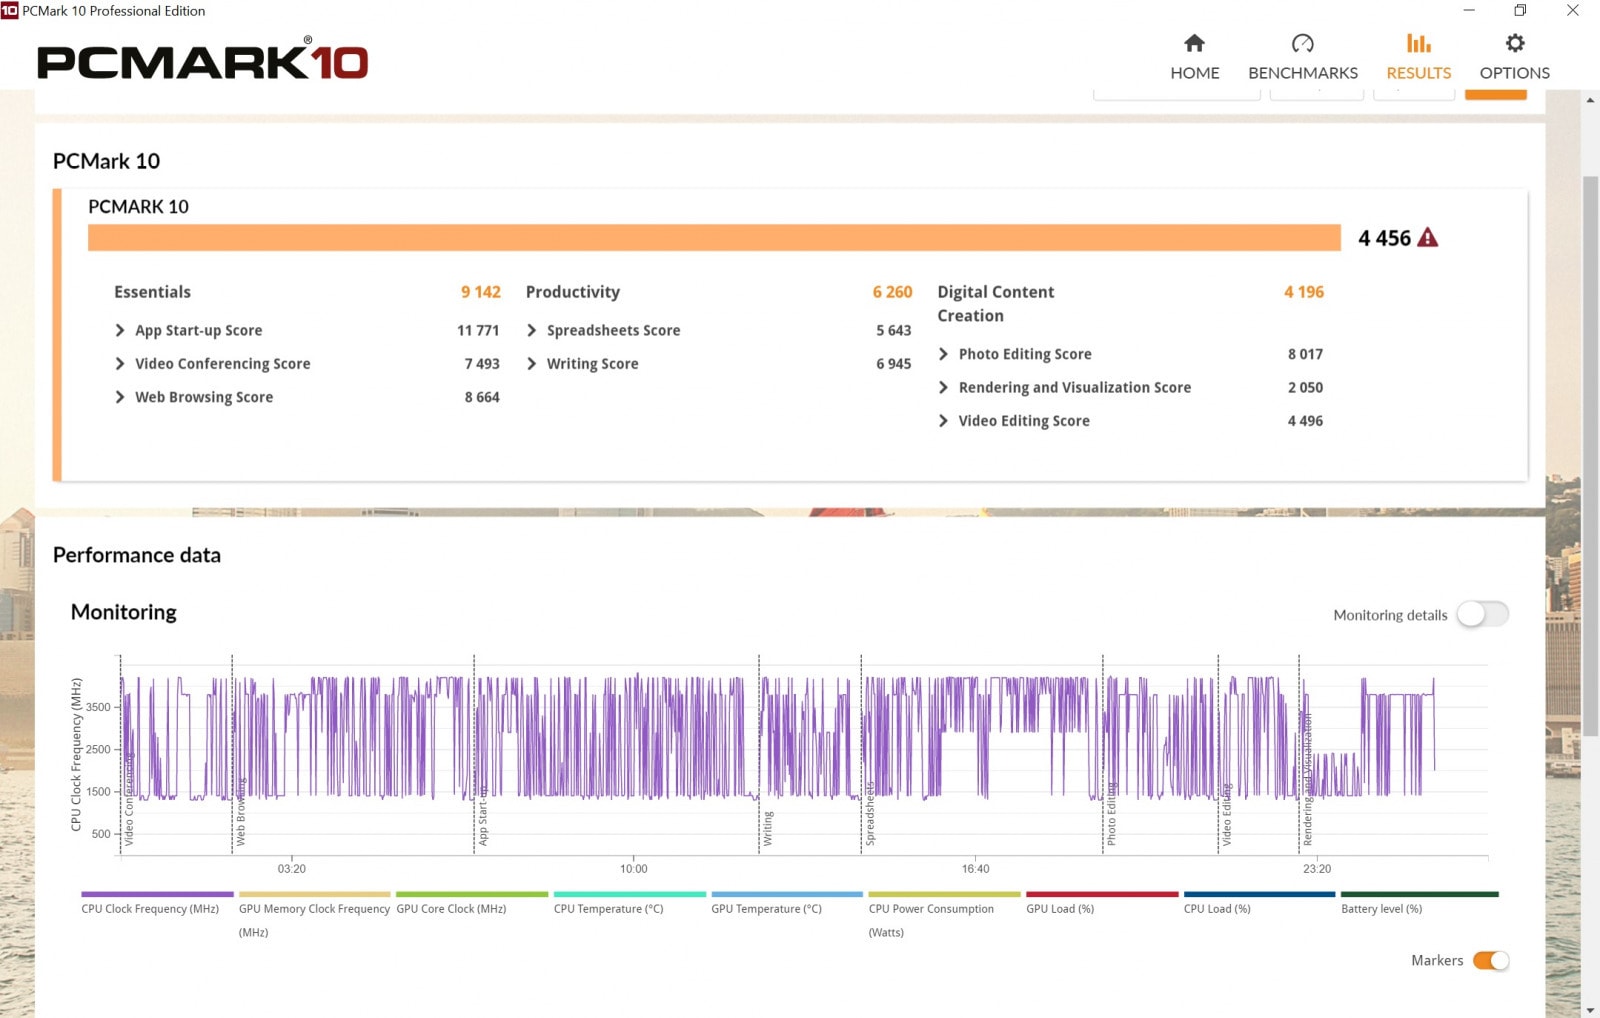Click the Battery level (%) legend entry

1381,908
